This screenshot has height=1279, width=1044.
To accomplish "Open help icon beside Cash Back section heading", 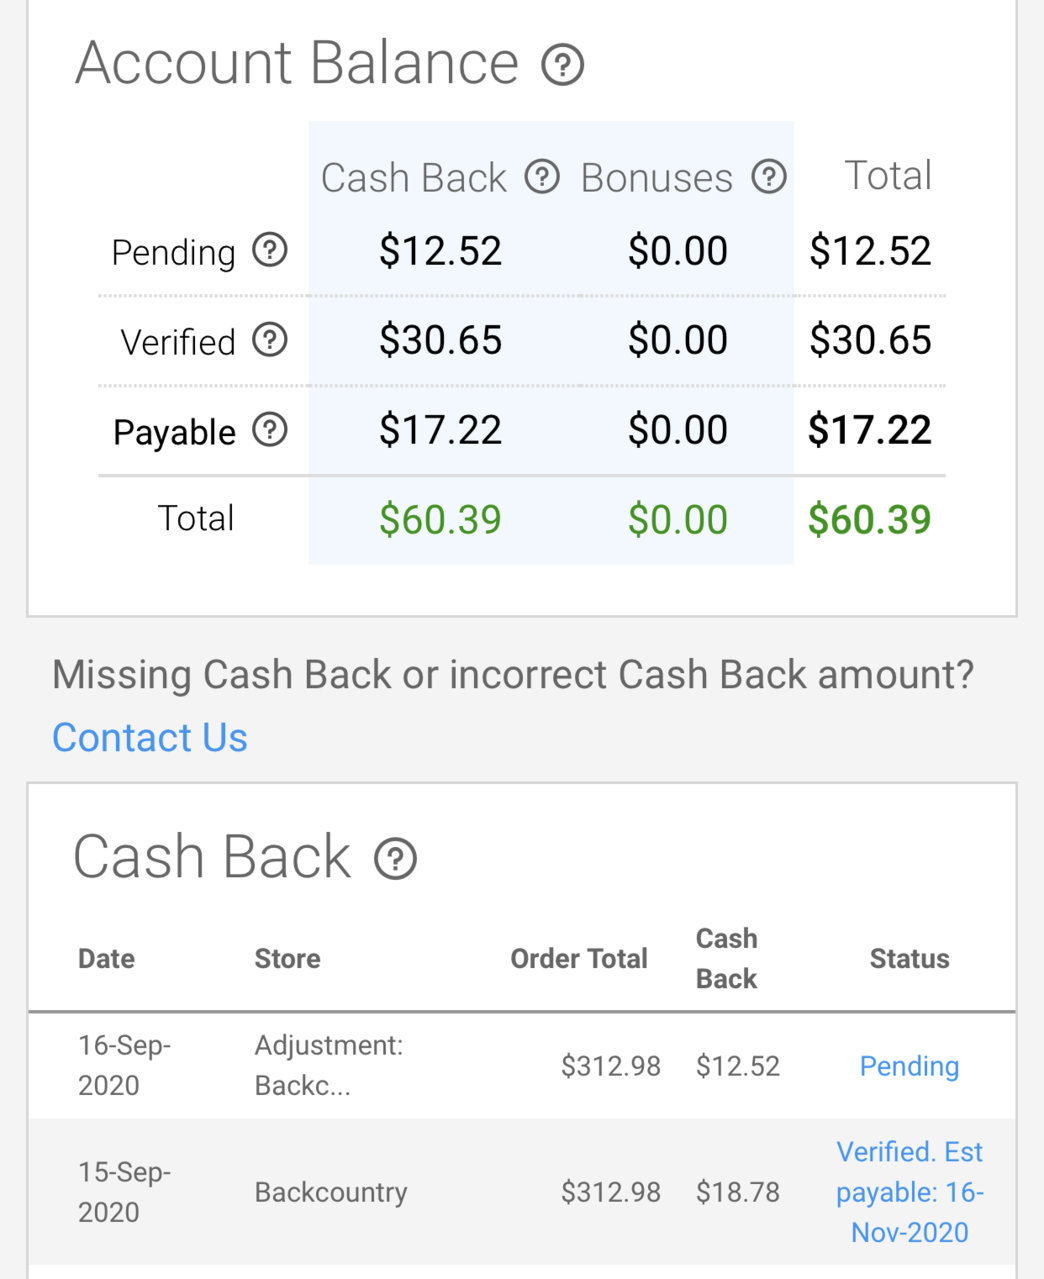I will point(395,859).
